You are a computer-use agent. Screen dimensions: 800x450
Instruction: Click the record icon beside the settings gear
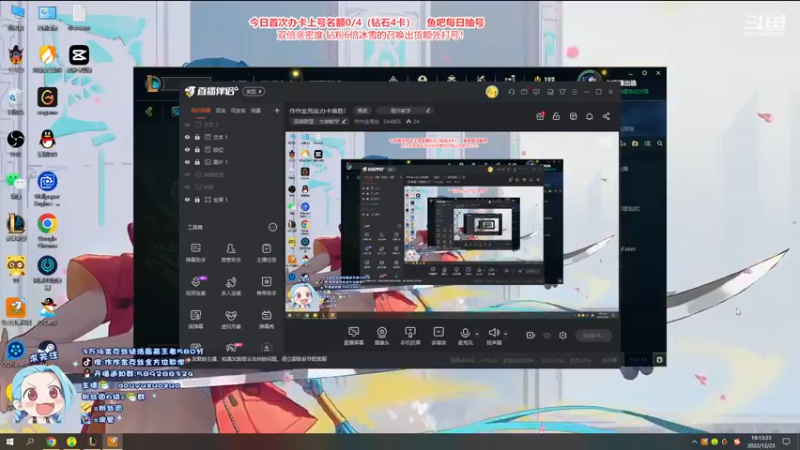pos(531,335)
